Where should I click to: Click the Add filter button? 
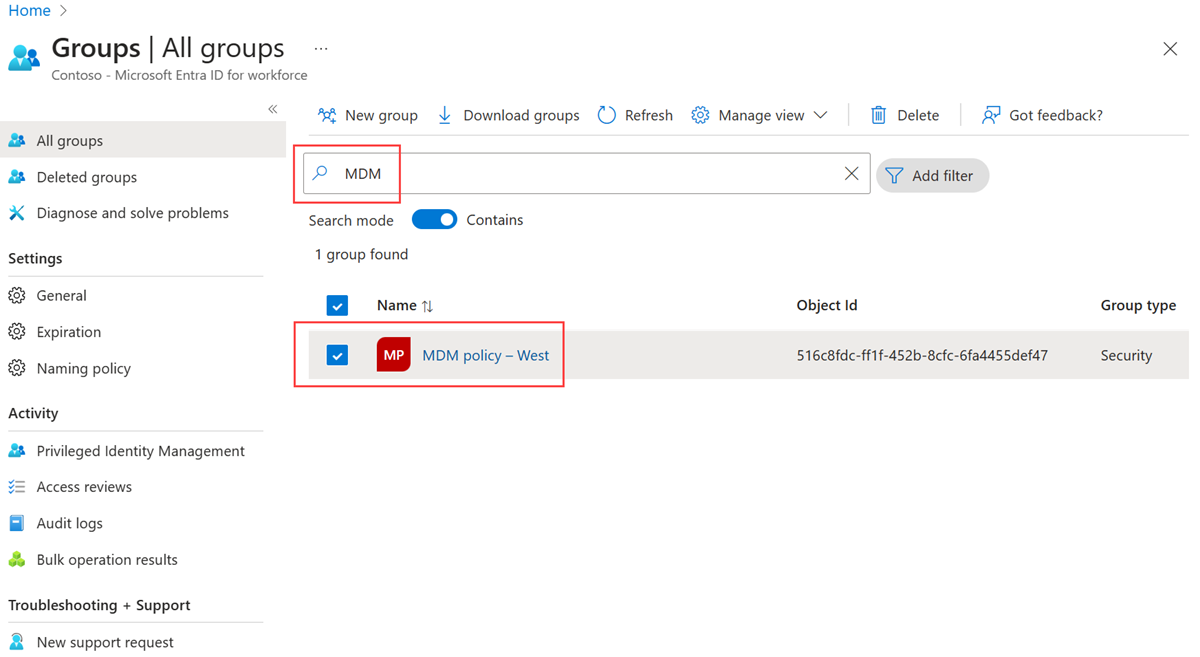[932, 175]
